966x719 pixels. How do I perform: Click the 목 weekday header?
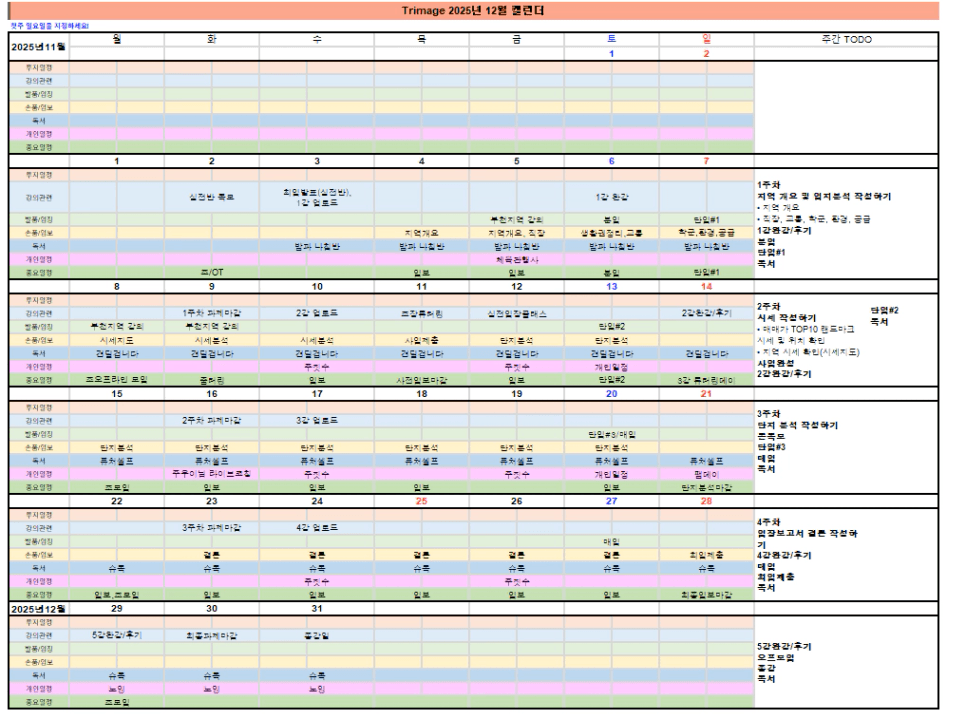(x=421, y=39)
